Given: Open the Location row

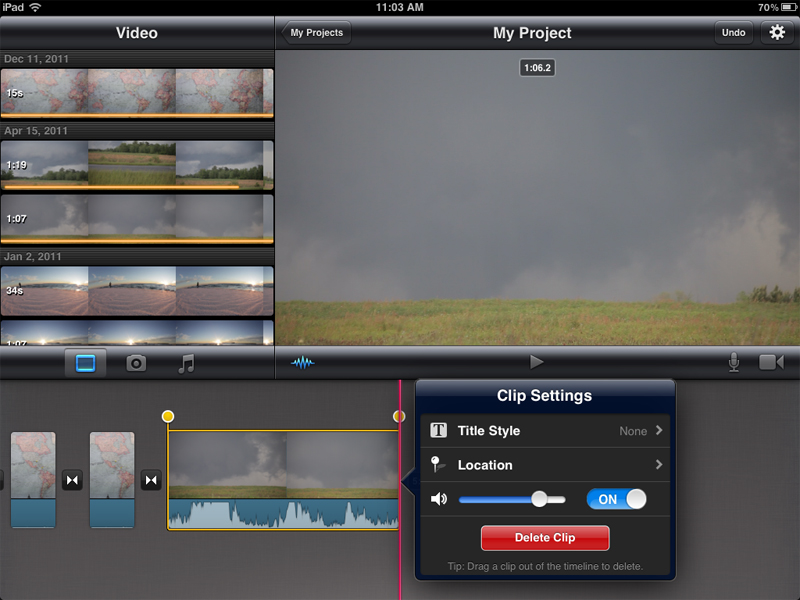Looking at the screenshot, I should (x=545, y=465).
